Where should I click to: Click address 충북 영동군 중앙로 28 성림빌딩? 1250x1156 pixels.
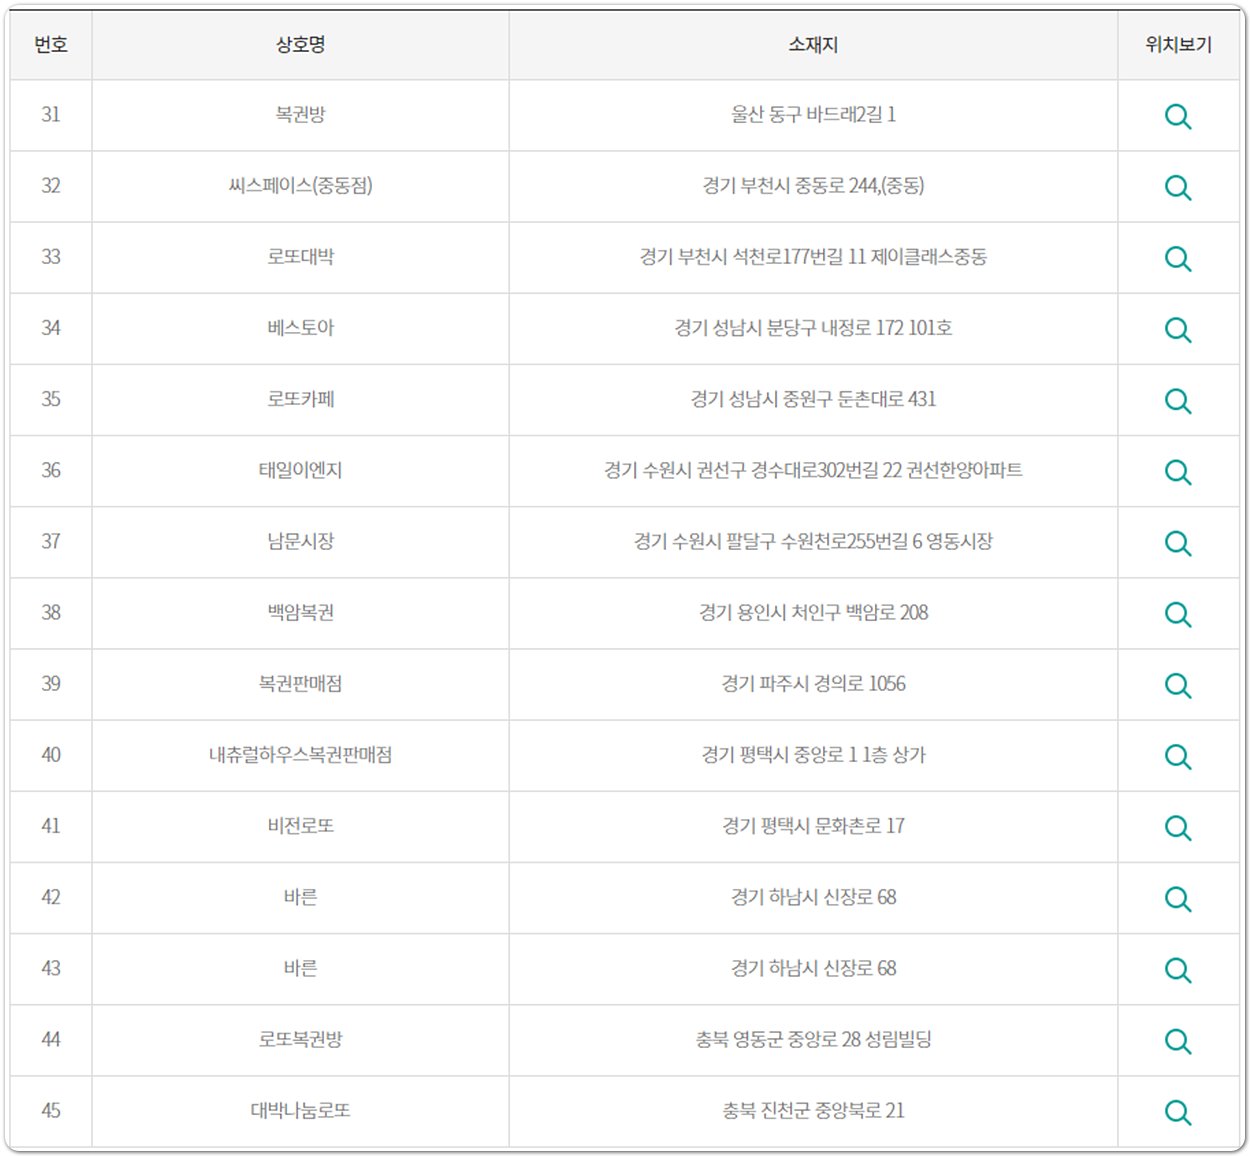point(813,1039)
